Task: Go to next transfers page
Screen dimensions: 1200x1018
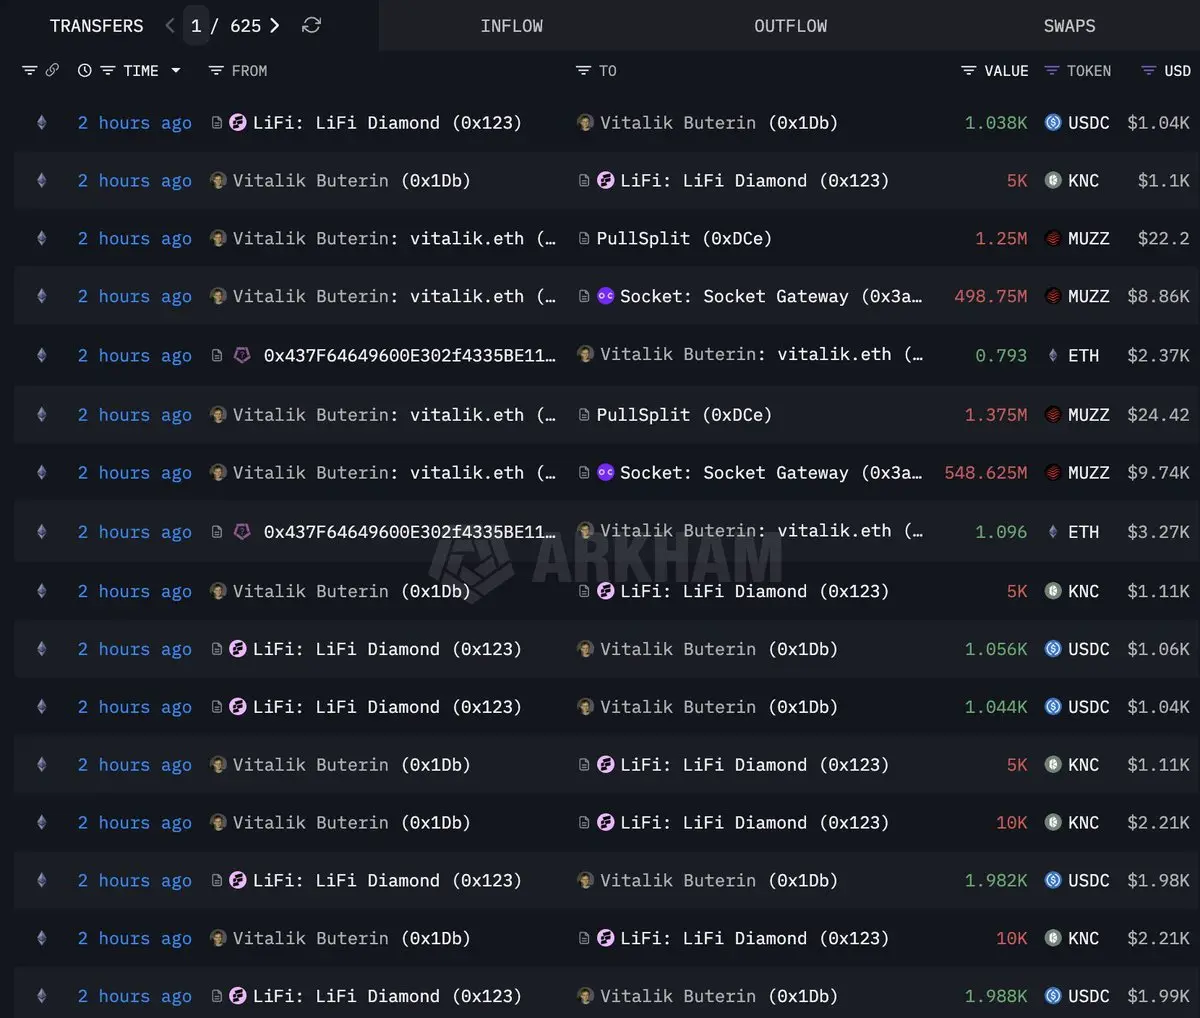Action: click(274, 25)
